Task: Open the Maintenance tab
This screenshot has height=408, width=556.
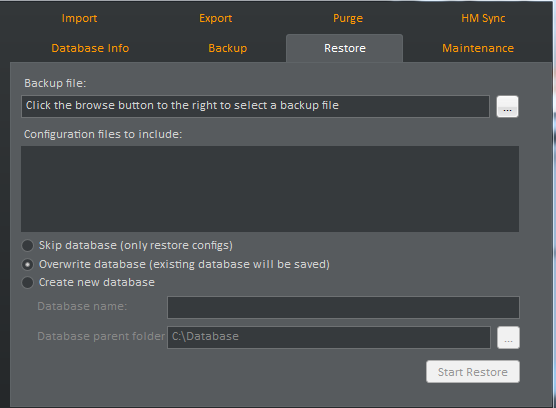Action: click(x=478, y=48)
